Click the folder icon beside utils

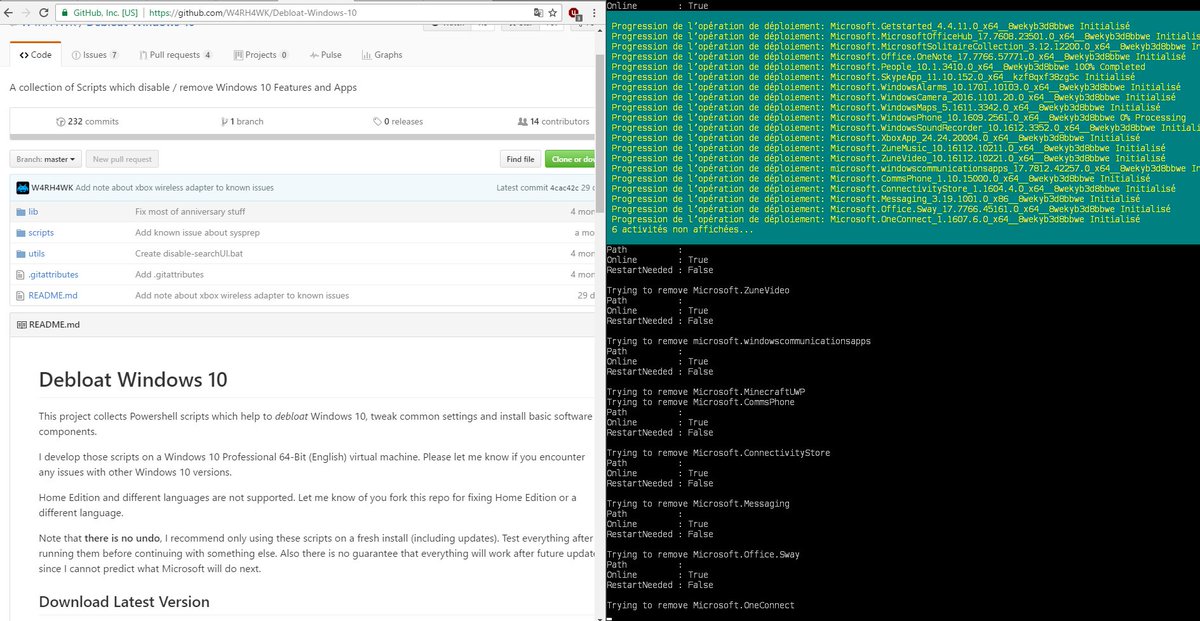[x=20, y=254]
